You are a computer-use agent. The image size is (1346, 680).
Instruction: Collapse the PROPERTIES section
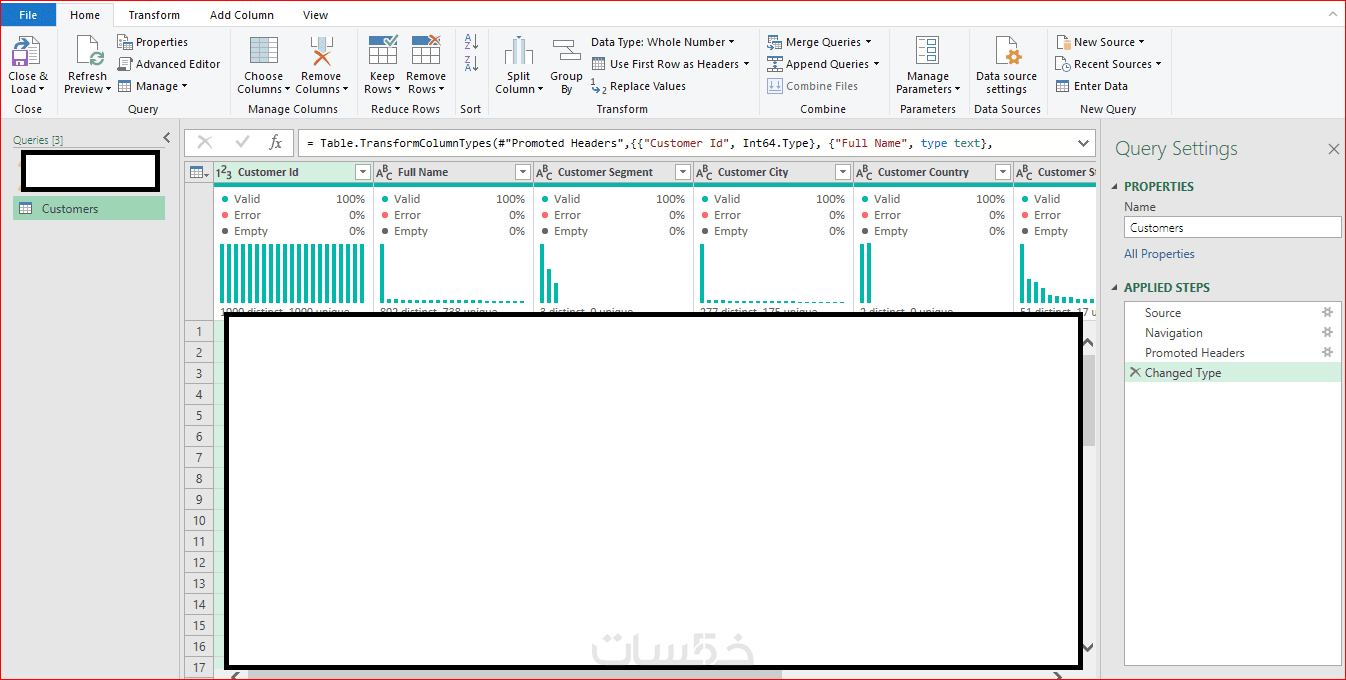(1115, 187)
